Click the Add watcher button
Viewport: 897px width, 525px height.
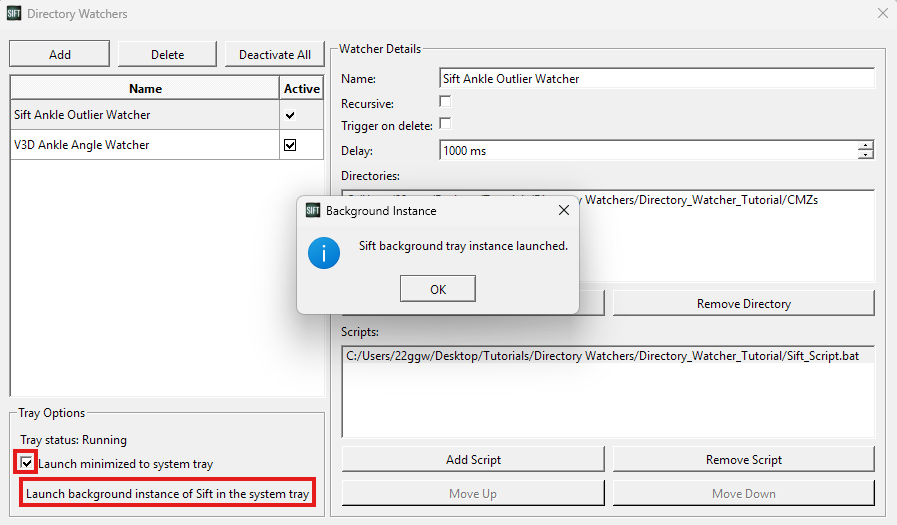tap(59, 54)
